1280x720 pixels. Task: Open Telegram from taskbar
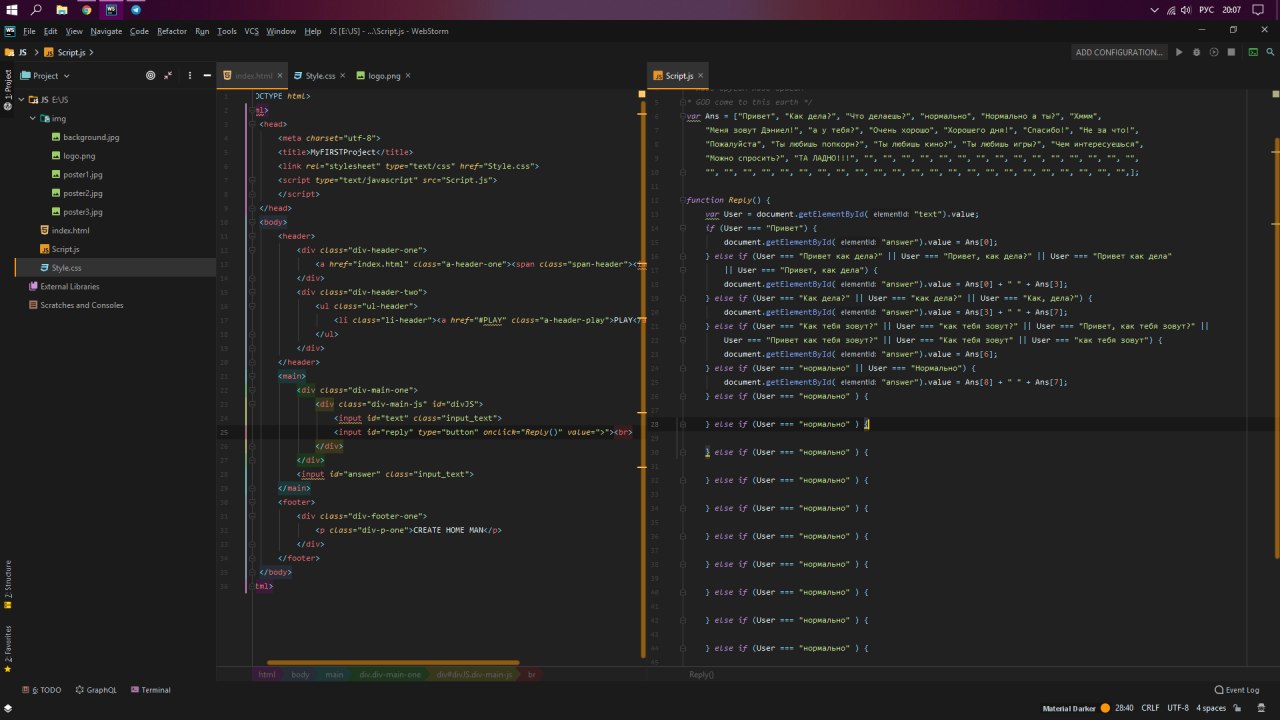[137, 9]
